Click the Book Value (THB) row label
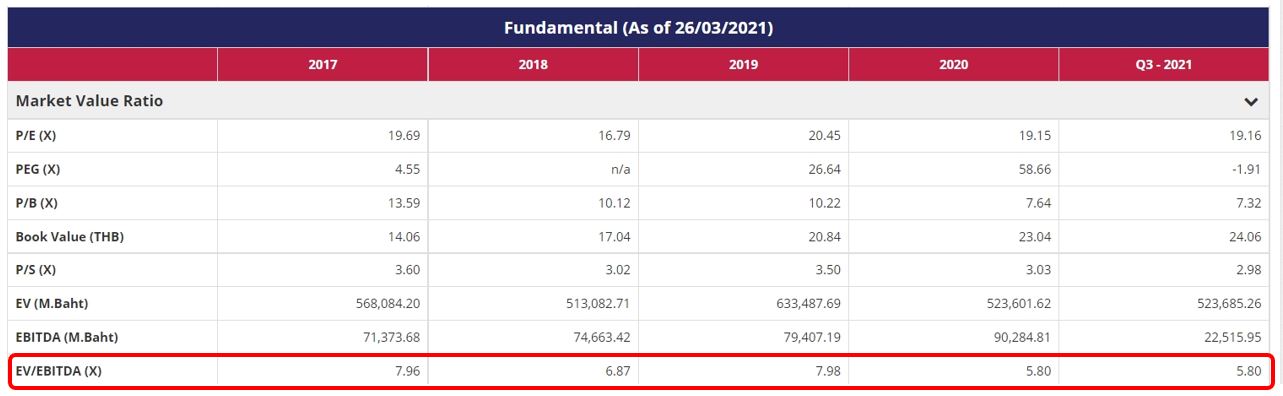The width and height of the screenshot is (1283, 396). (70, 237)
